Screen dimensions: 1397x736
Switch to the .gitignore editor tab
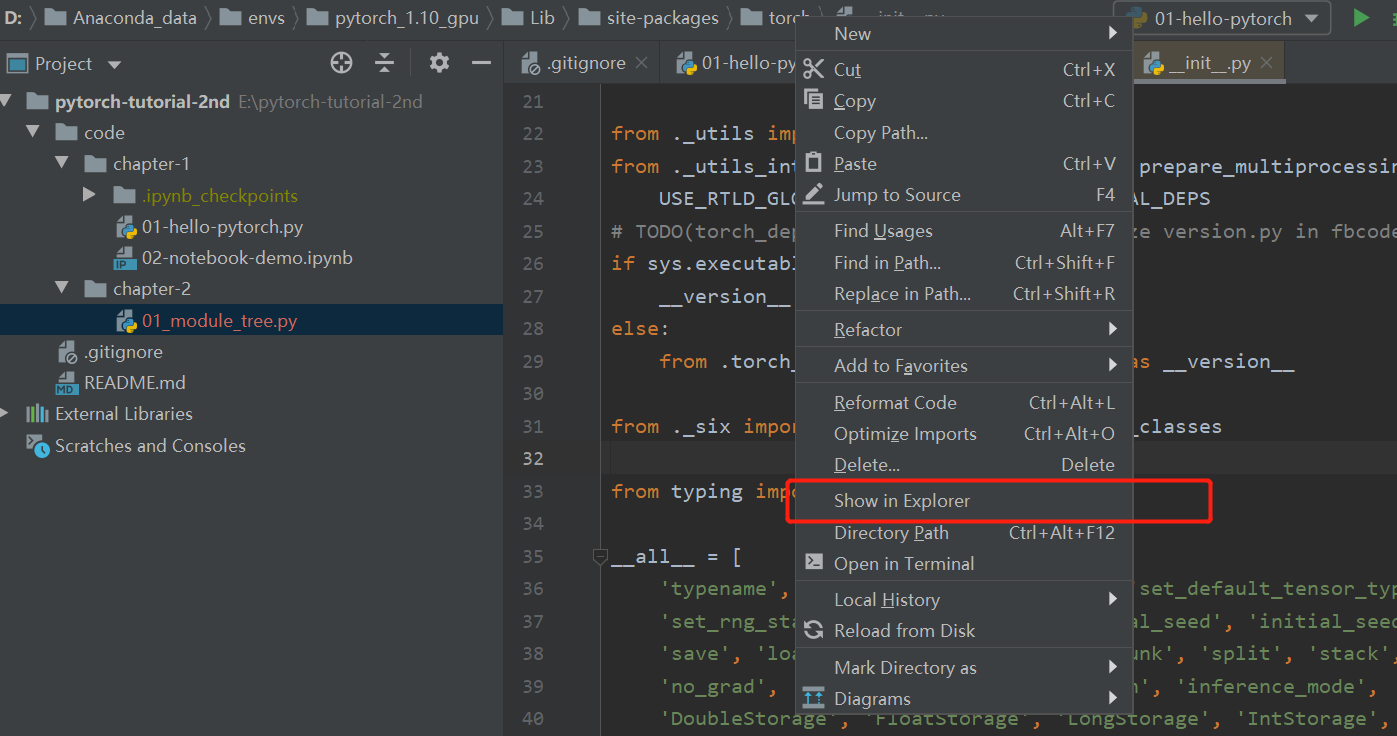pos(585,63)
